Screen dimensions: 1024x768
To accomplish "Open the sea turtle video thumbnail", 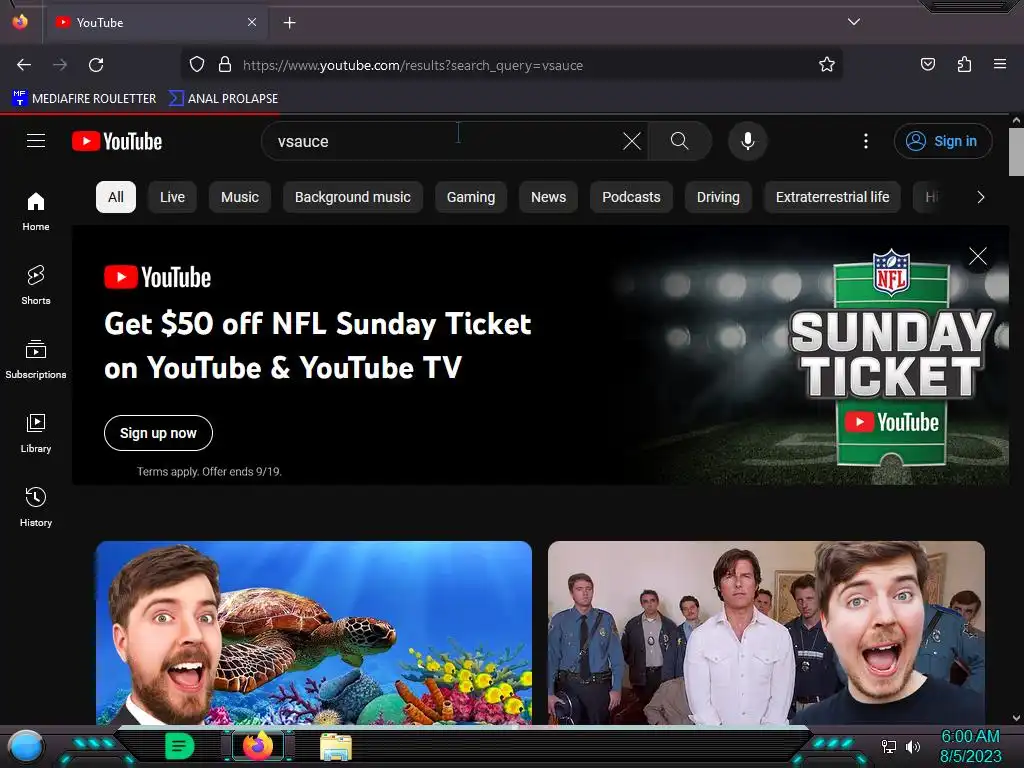I will (313, 632).
